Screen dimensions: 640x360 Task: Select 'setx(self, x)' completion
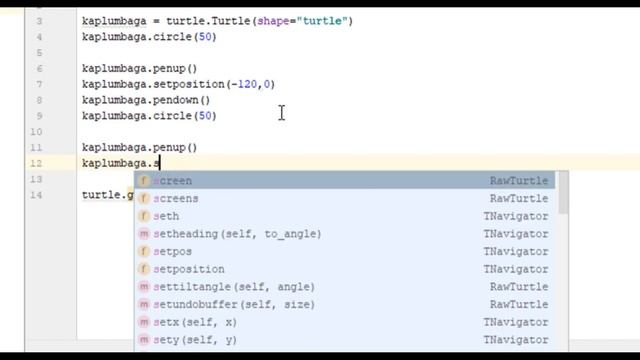pyautogui.click(x=344, y=322)
